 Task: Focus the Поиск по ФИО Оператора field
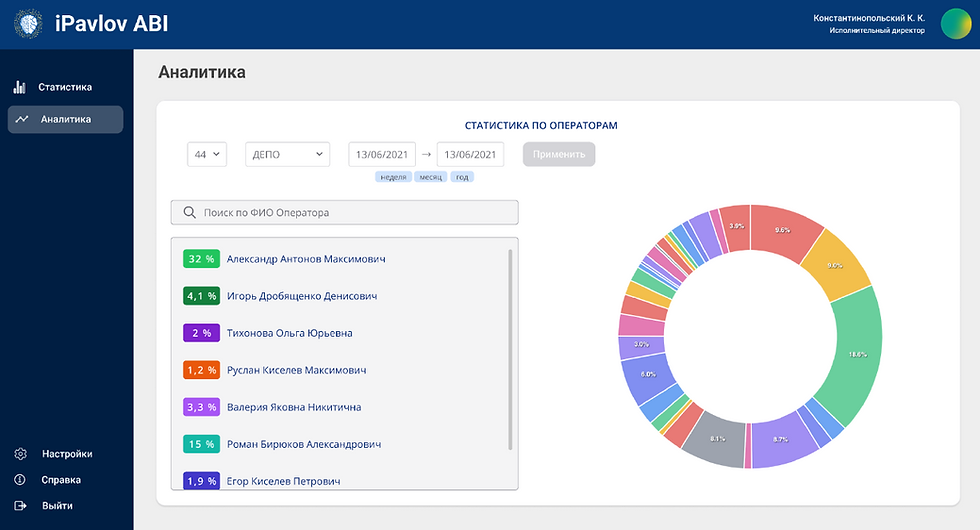(344, 212)
